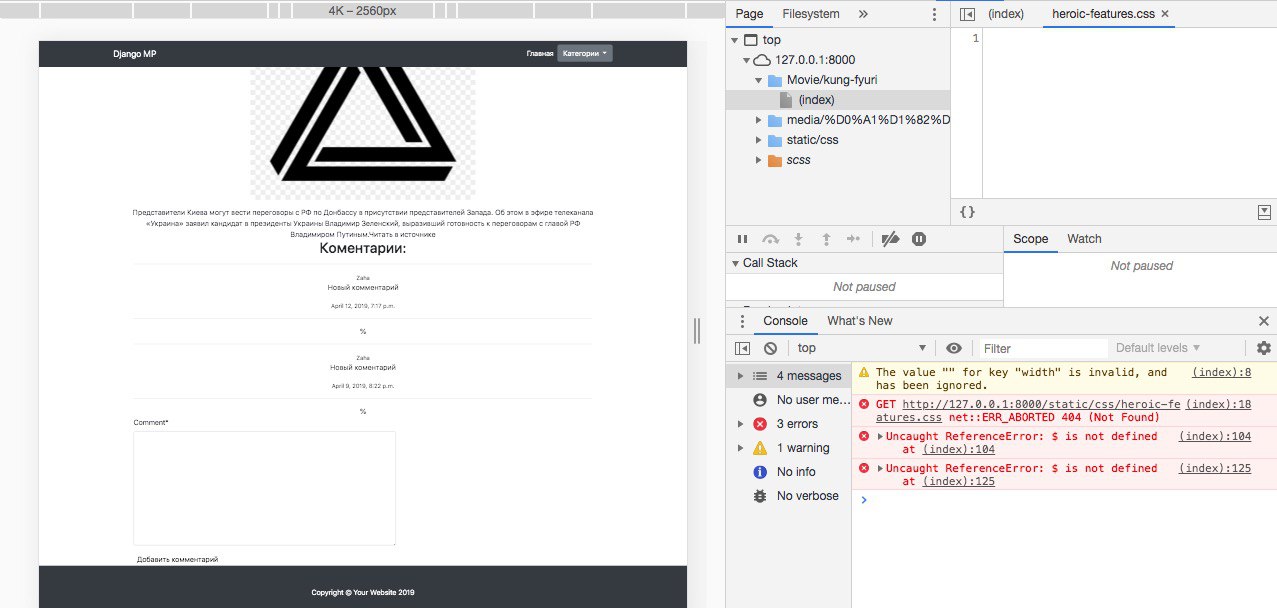Click the step over function icon
The height and width of the screenshot is (608, 1277).
click(x=770, y=239)
